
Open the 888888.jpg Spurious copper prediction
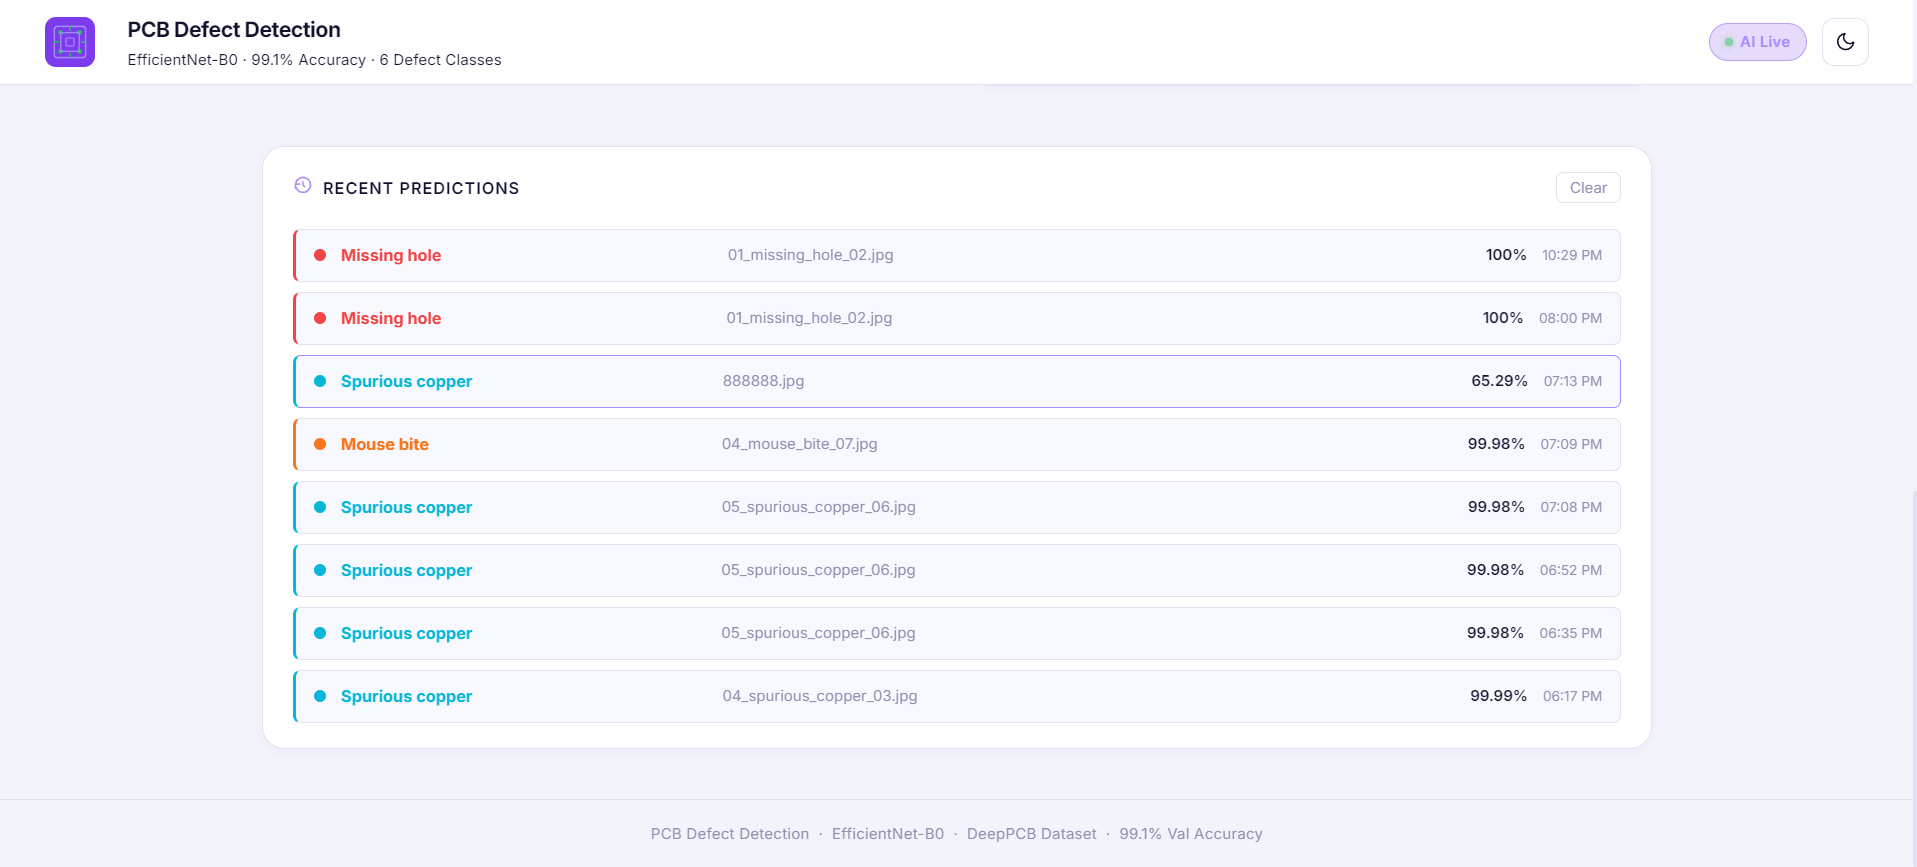(957, 381)
